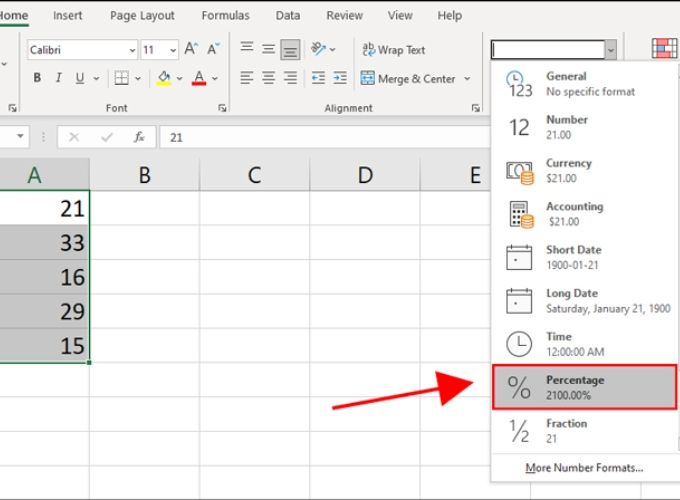Toggle Underline formatting
The width and height of the screenshot is (680, 500).
click(x=80, y=78)
